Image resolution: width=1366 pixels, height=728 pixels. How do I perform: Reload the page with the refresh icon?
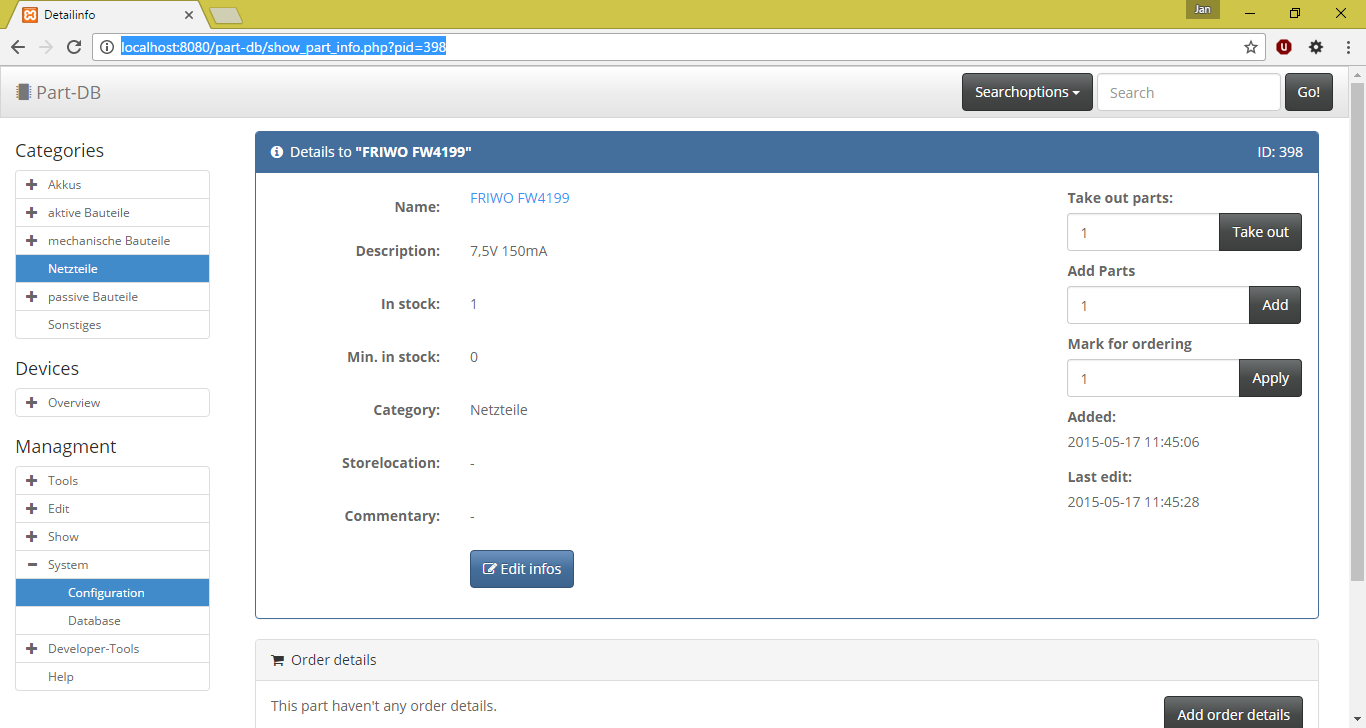point(74,47)
